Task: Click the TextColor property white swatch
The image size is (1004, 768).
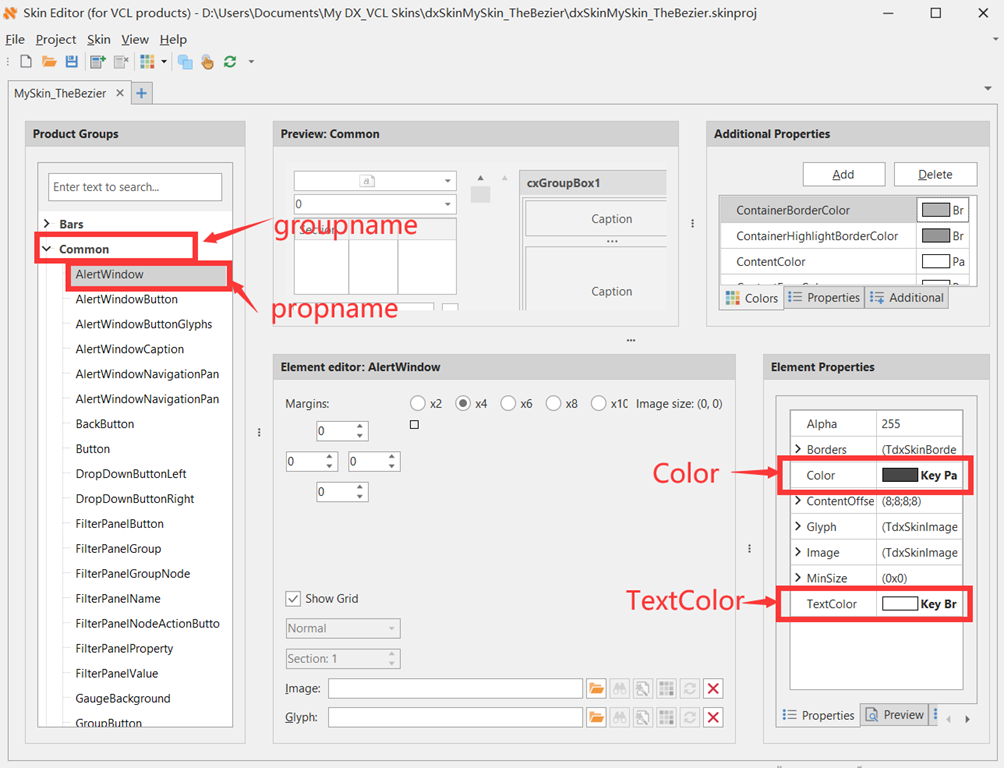Action: pyautogui.click(x=899, y=603)
